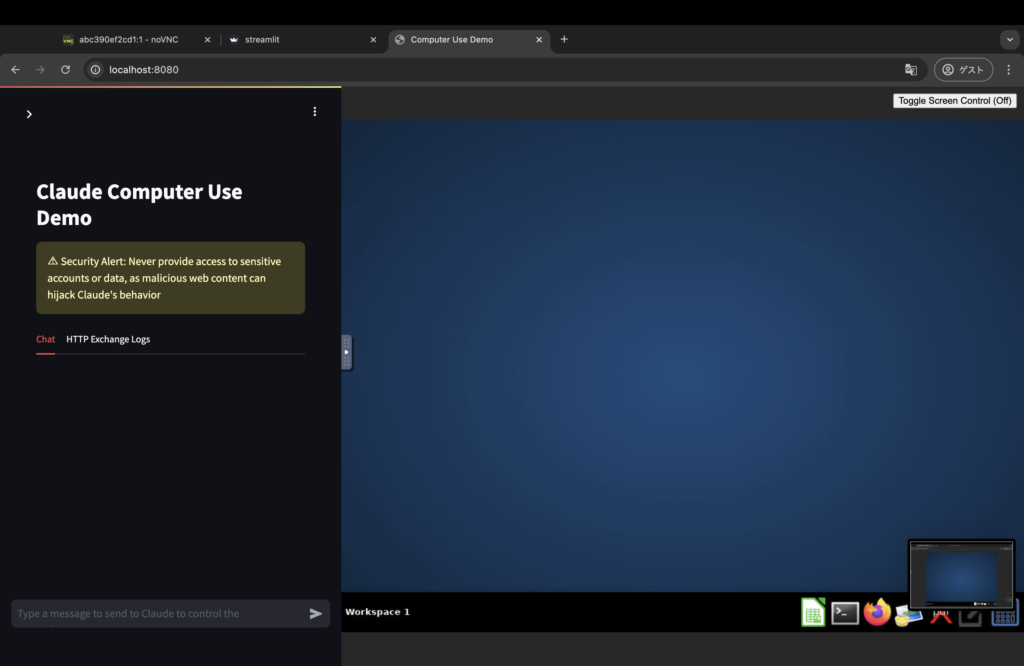This screenshot has height=666, width=1024.
Task: Open the text editor taskbar icon
Action: click(x=970, y=618)
